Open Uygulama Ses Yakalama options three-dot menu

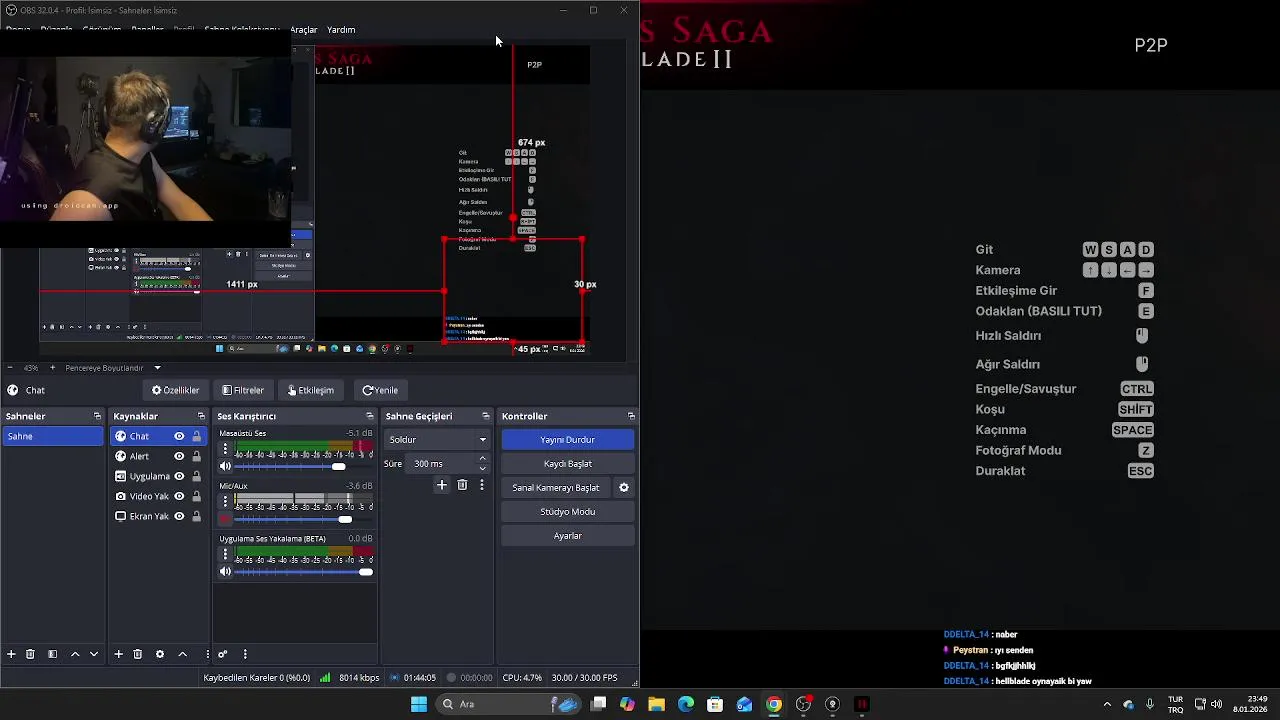225,555
